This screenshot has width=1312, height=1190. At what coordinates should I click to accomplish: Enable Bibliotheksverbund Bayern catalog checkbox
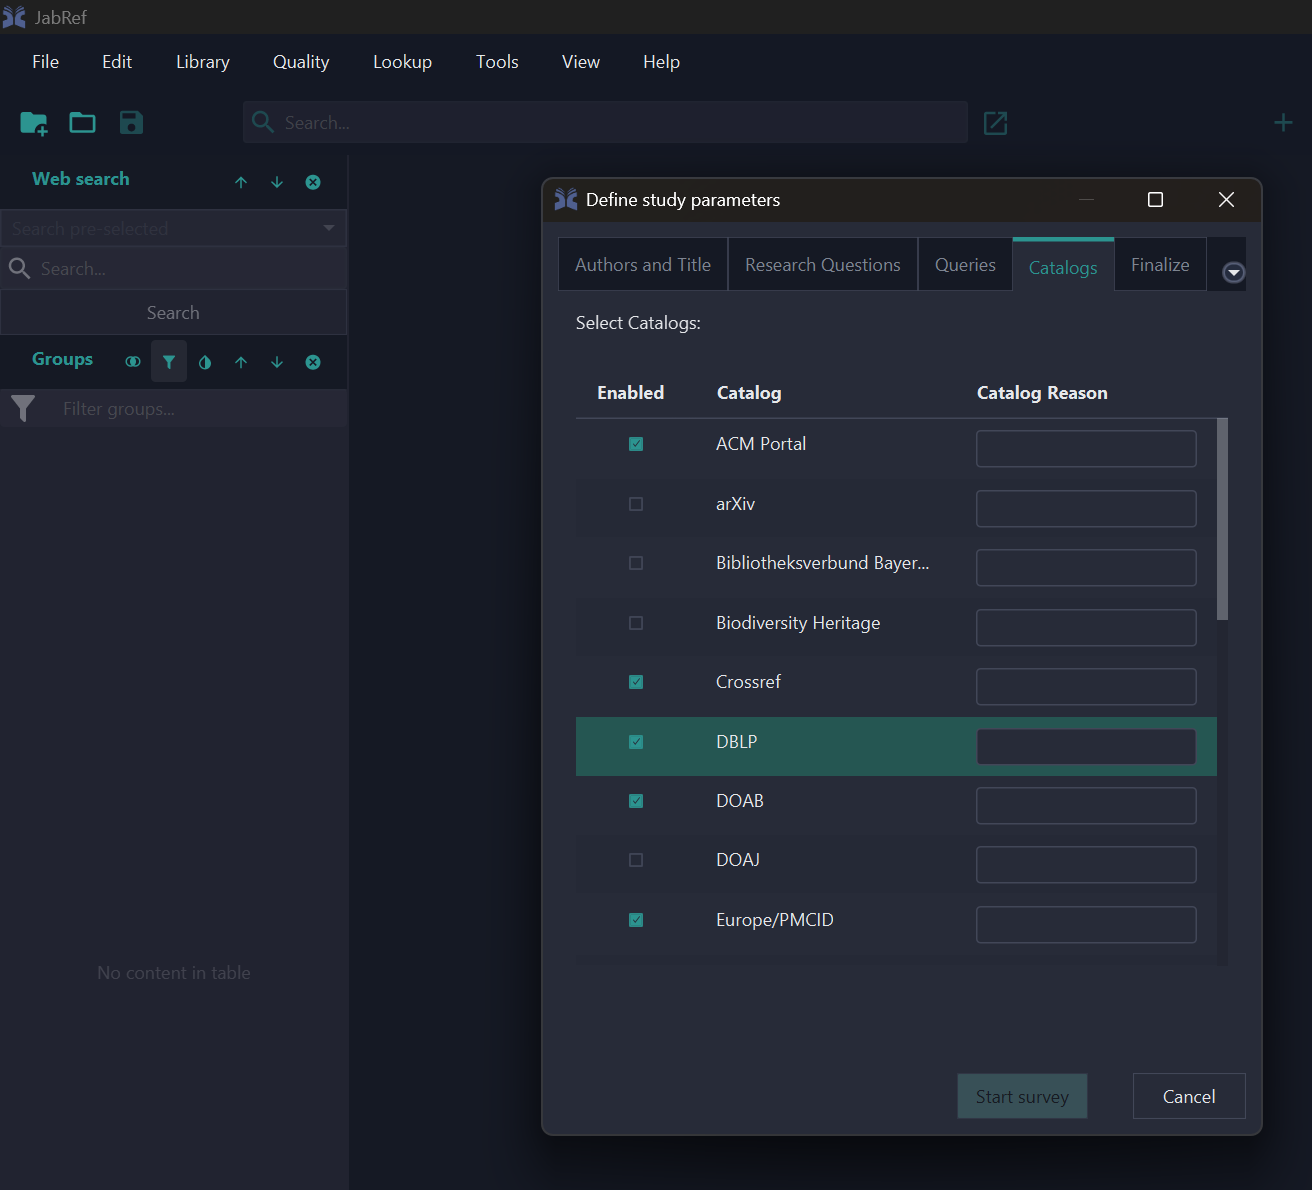(x=636, y=563)
